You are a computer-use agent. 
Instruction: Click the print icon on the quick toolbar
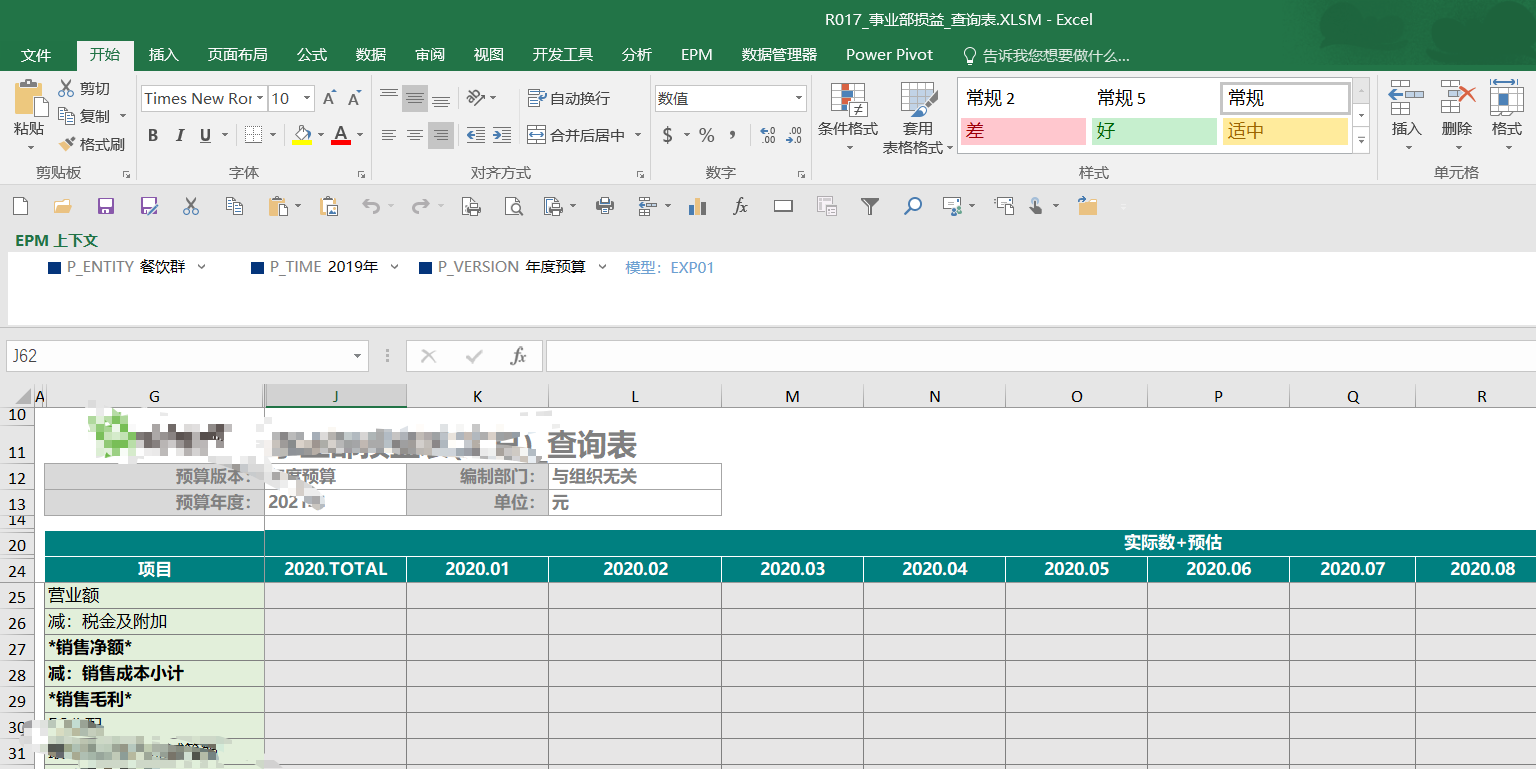604,205
